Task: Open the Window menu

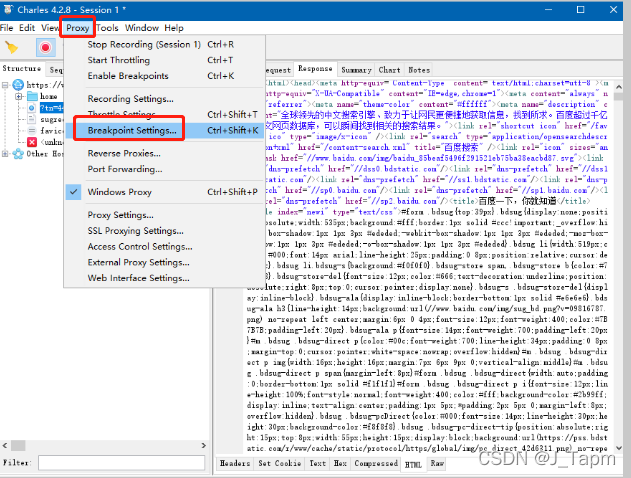Action: (x=142, y=28)
